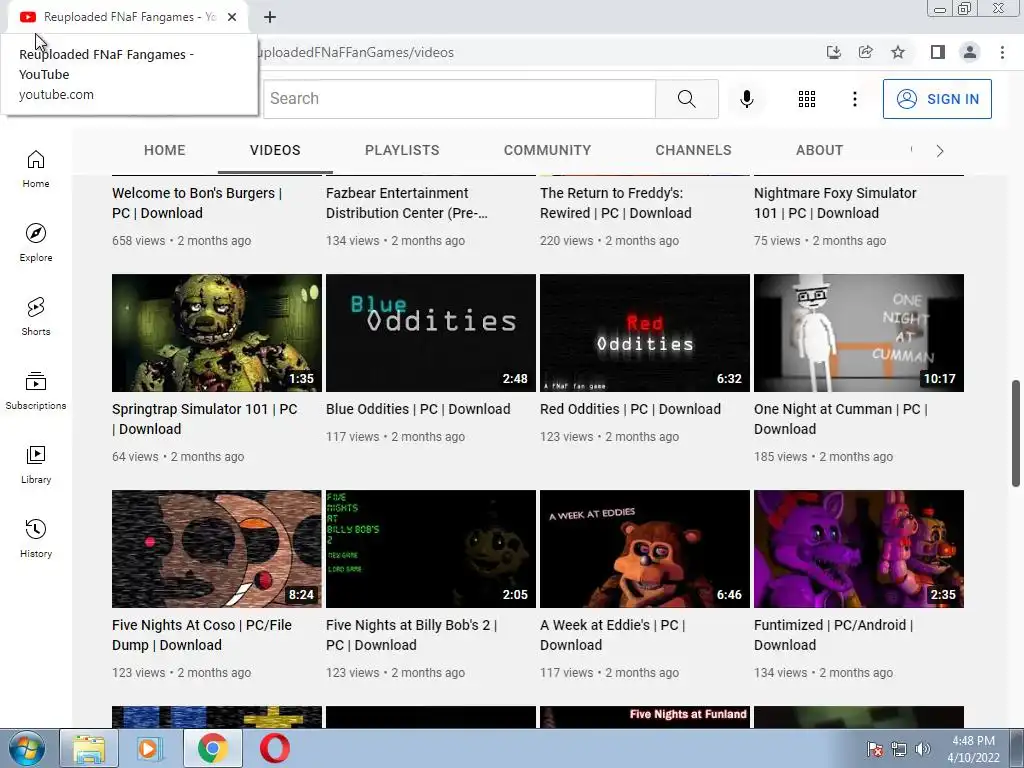Open Blue Oddities video thumbnail
The image size is (1024, 768).
[x=431, y=333]
